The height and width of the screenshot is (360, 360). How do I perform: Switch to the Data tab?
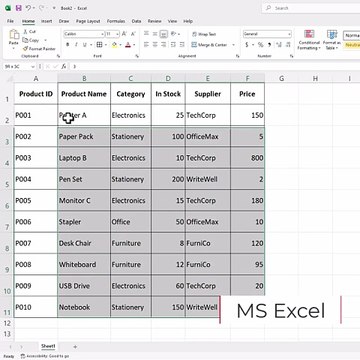point(136,21)
